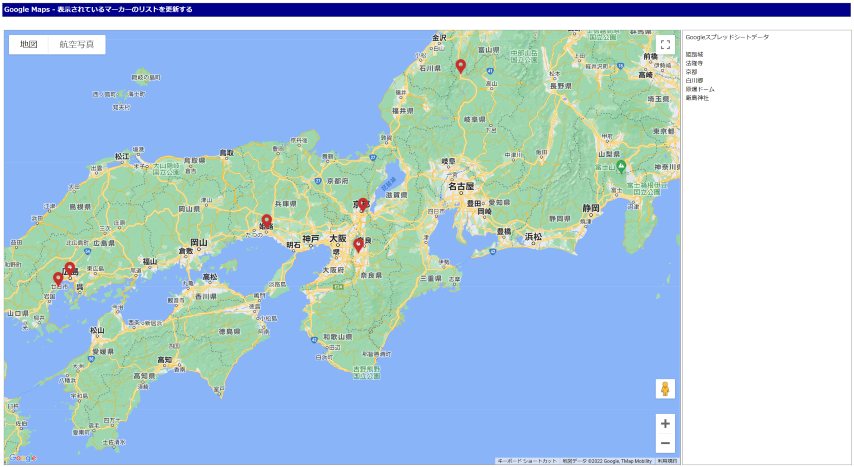Click the 福山 city label on map
The height and width of the screenshot is (467, 854).
150,262
